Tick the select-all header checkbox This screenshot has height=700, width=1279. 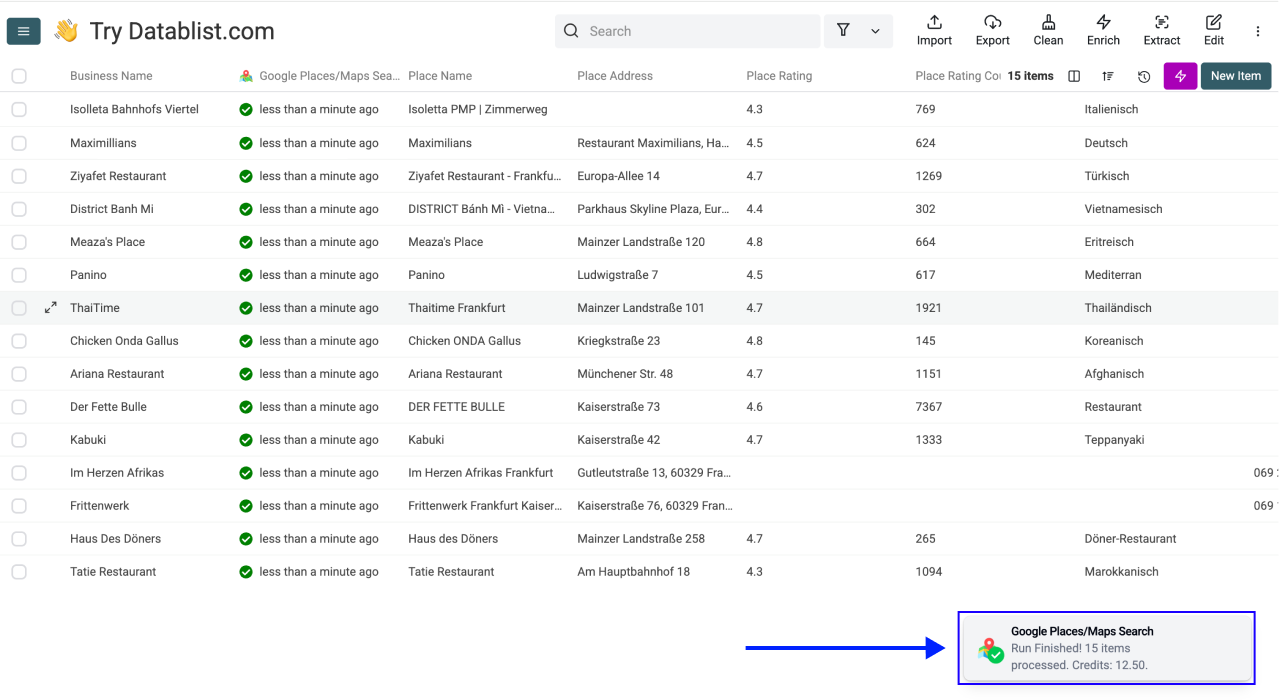click(19, 76)
